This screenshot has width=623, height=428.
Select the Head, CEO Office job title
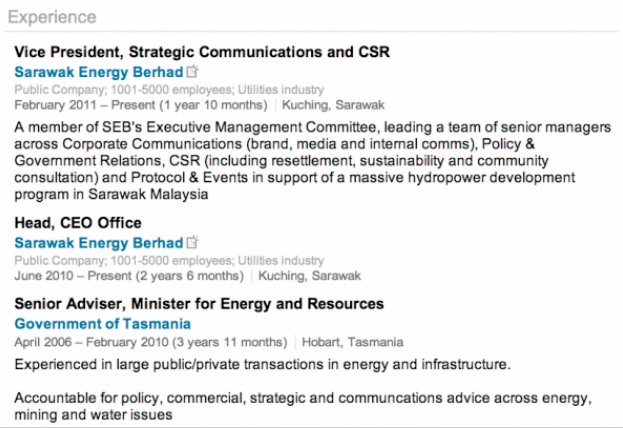[x=78, y=223]
